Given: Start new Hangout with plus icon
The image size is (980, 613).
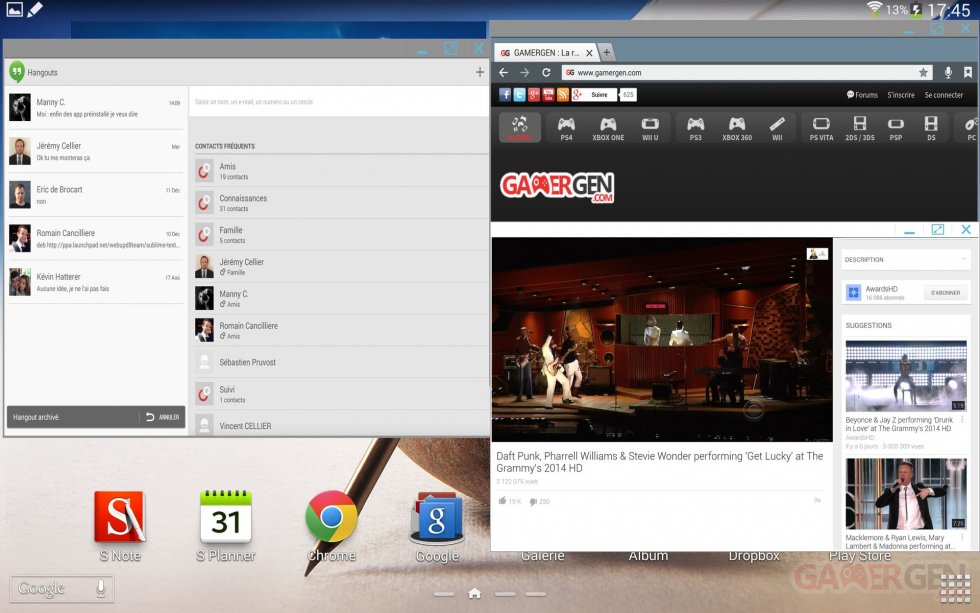Looking at the screenshot, I should click(480, 72).
